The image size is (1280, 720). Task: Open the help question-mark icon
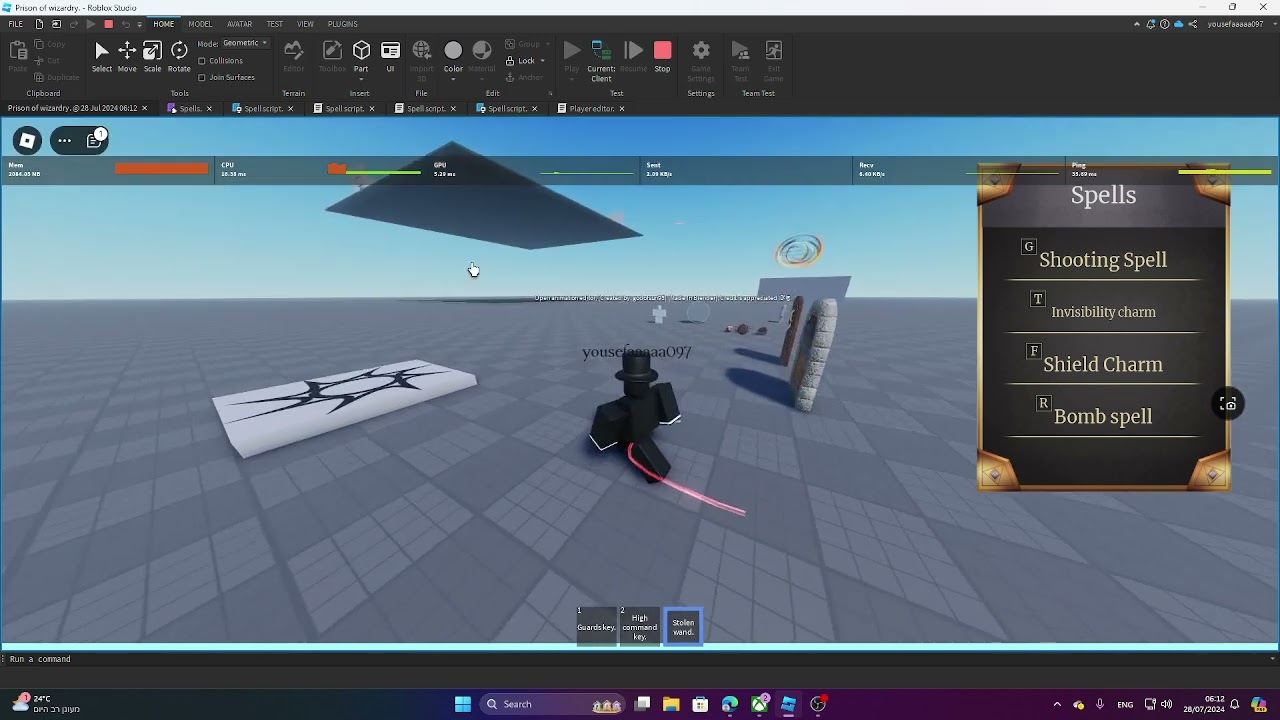click(x=1165, y=24)
